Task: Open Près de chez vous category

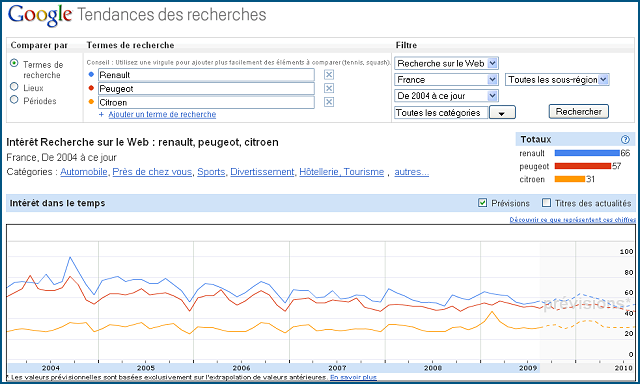Action: click(152, 172)
